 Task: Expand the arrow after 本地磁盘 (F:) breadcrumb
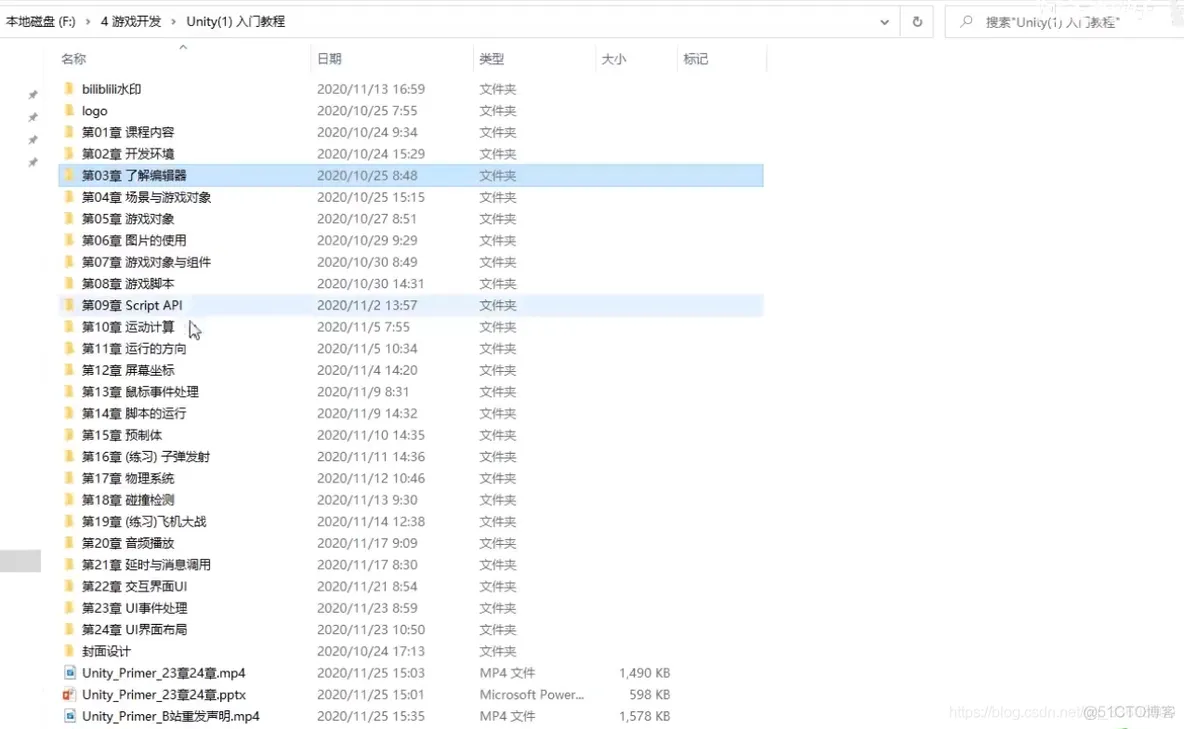tap(88, 21)
